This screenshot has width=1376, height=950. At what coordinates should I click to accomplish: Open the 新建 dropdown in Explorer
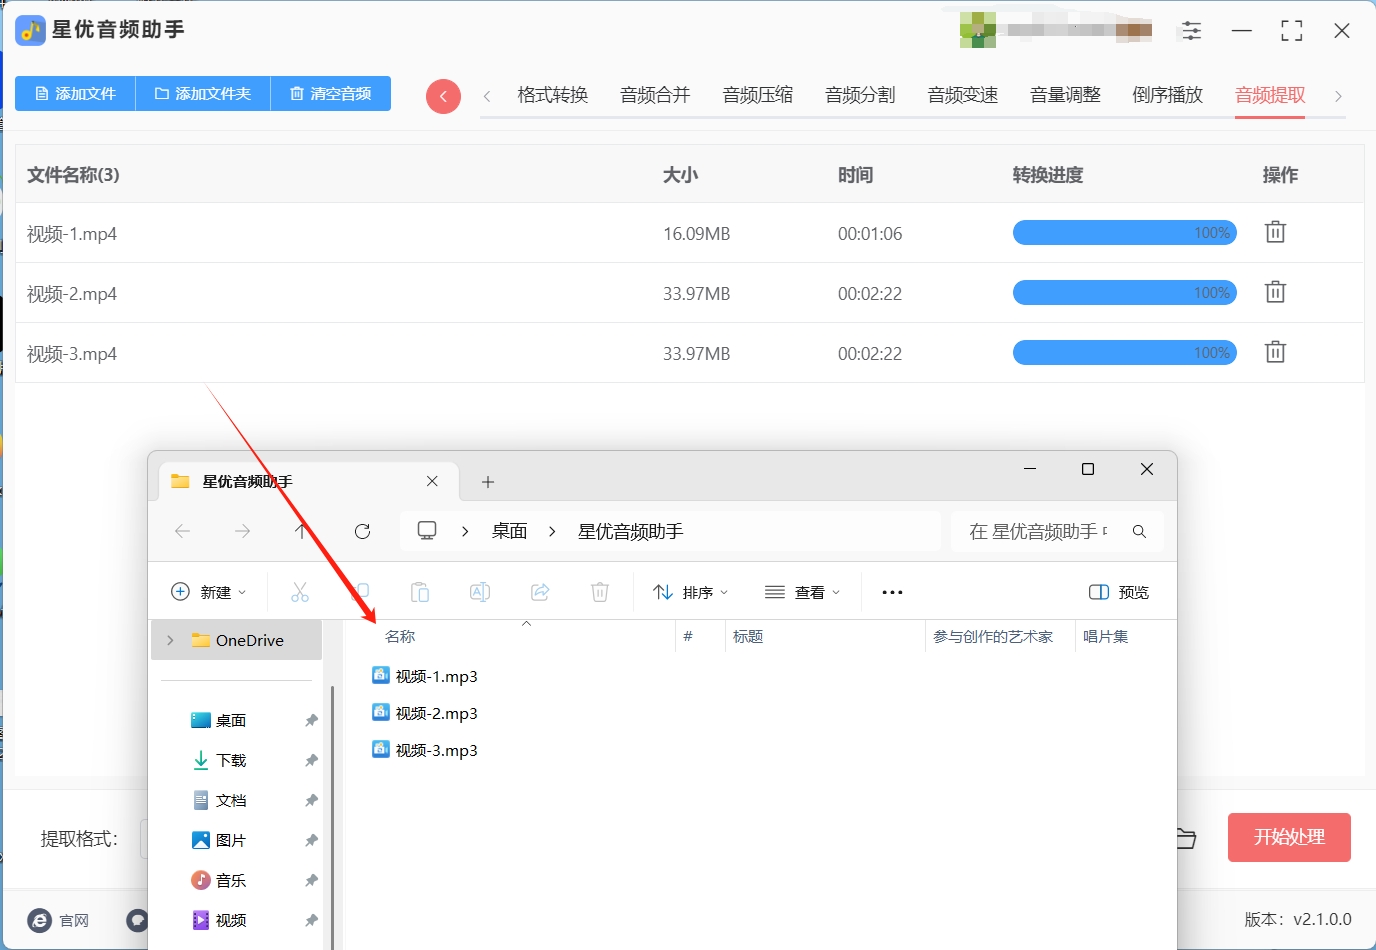click(x=209, y=592)
